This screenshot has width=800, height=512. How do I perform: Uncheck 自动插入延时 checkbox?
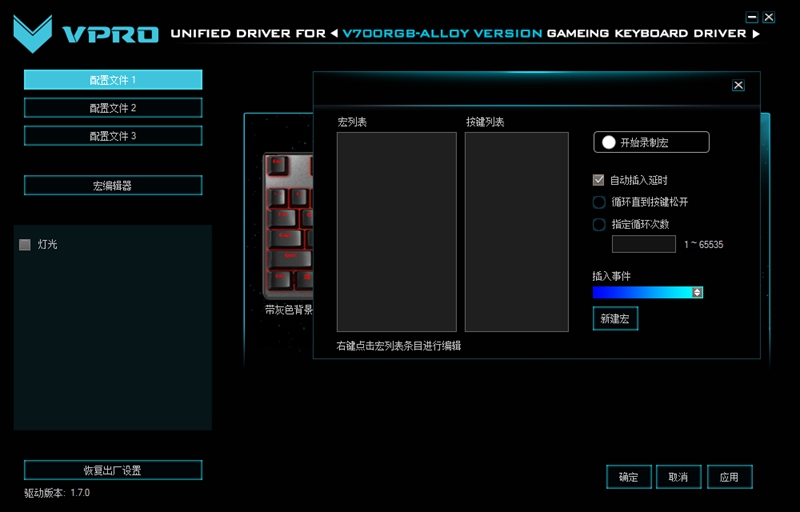tap(598, 180)
